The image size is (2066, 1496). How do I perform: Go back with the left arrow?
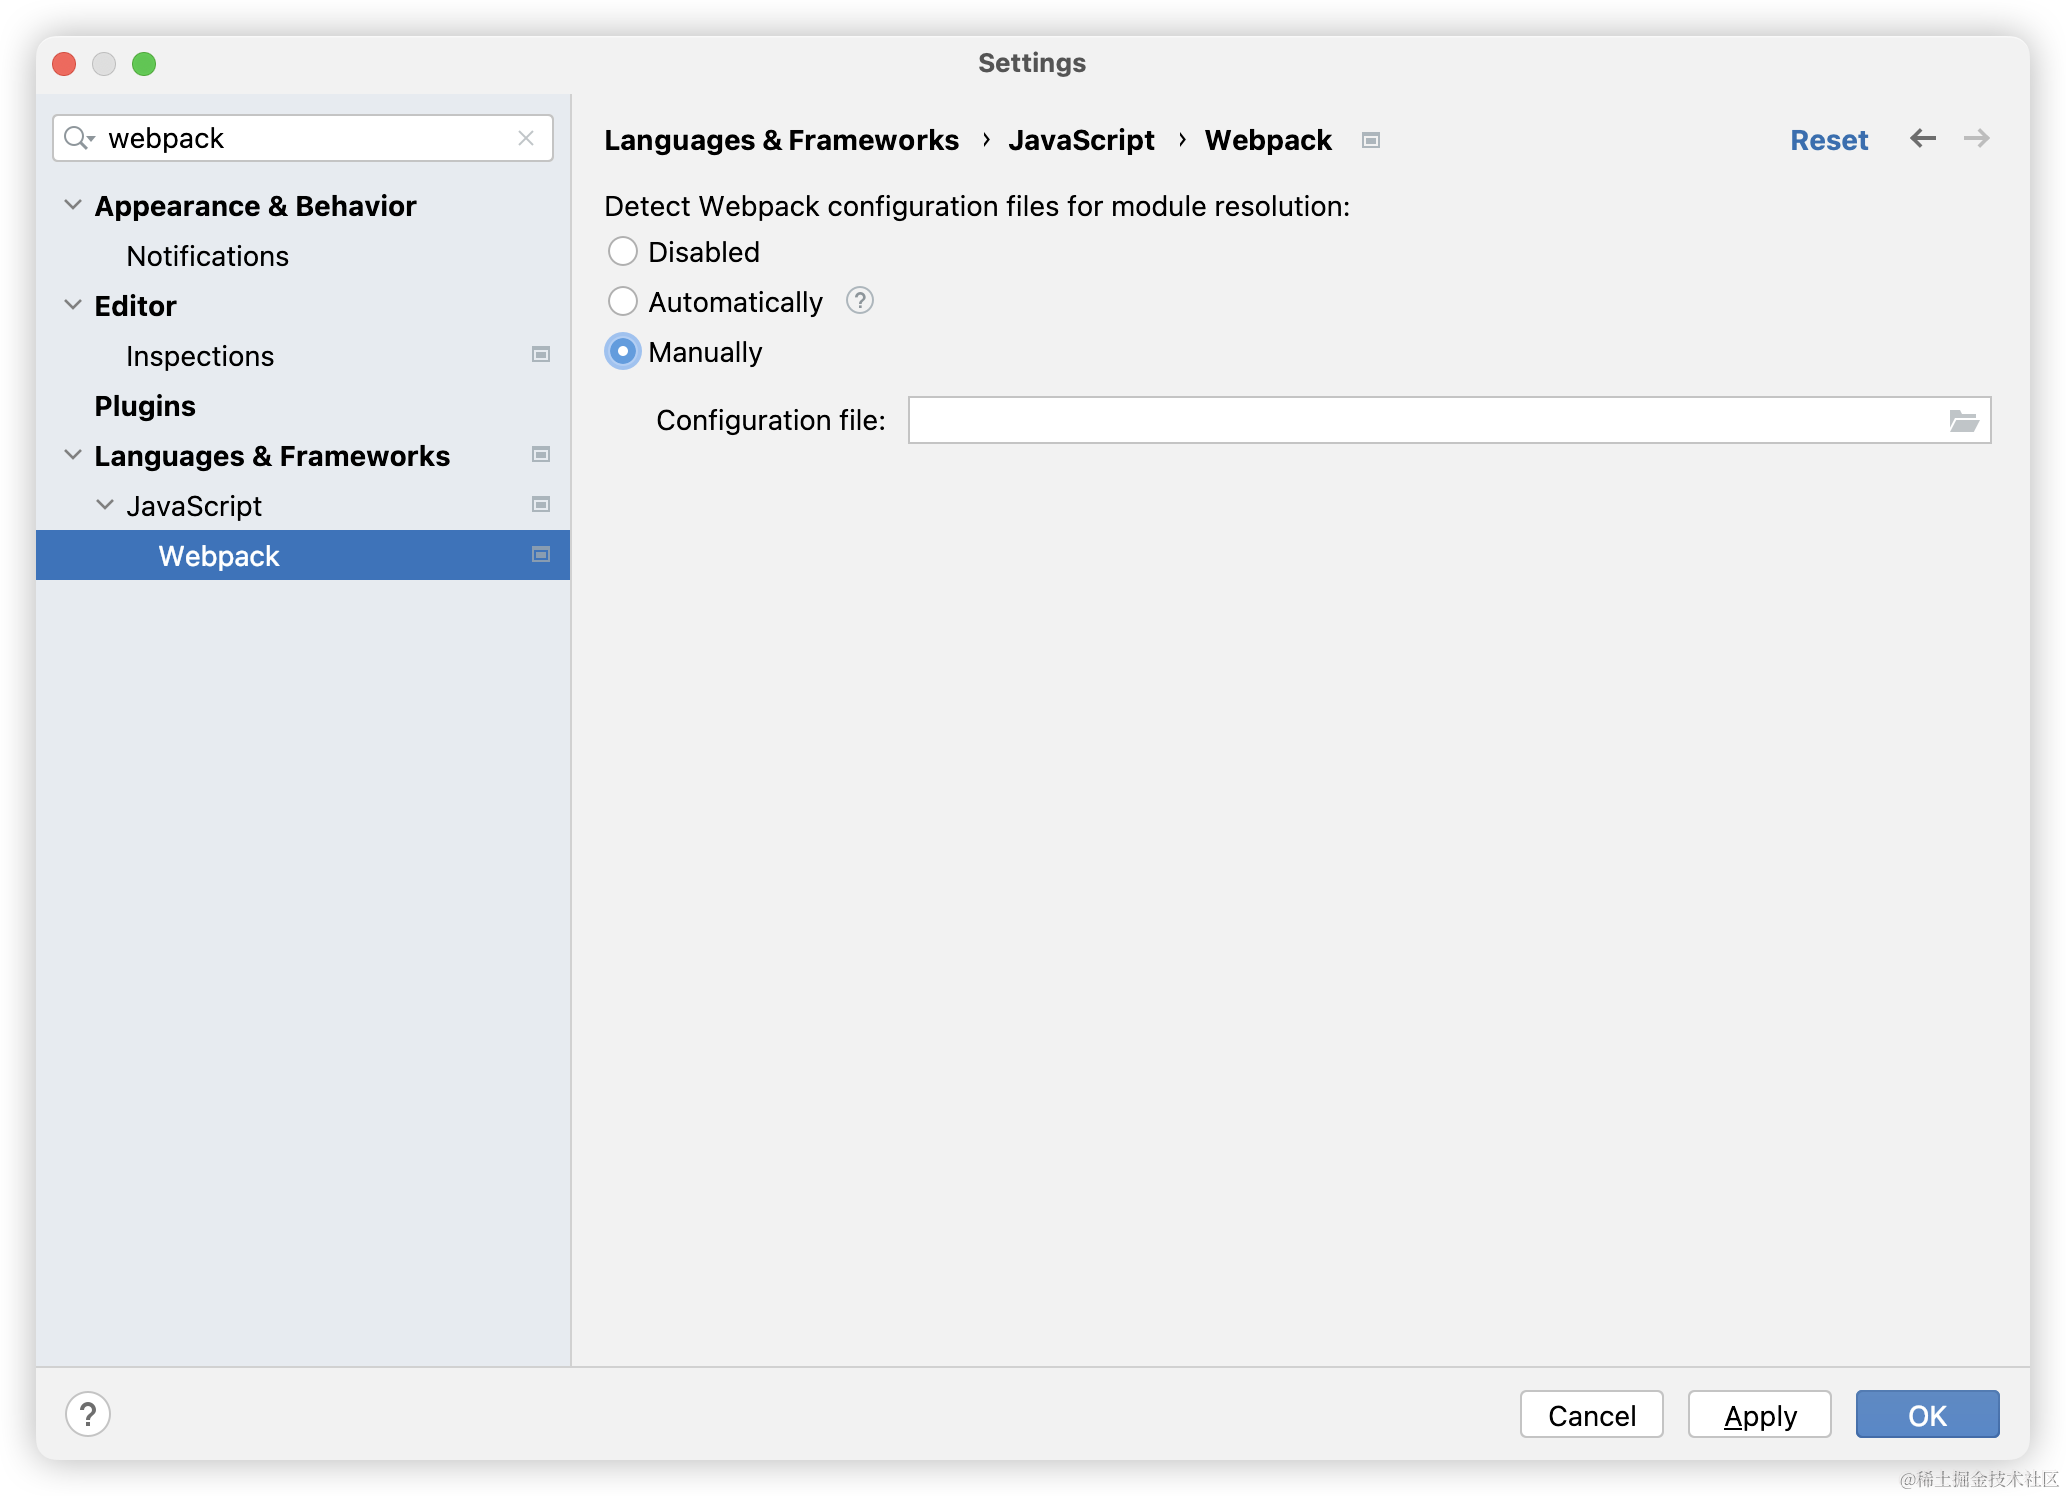(x=1922, y=139)
